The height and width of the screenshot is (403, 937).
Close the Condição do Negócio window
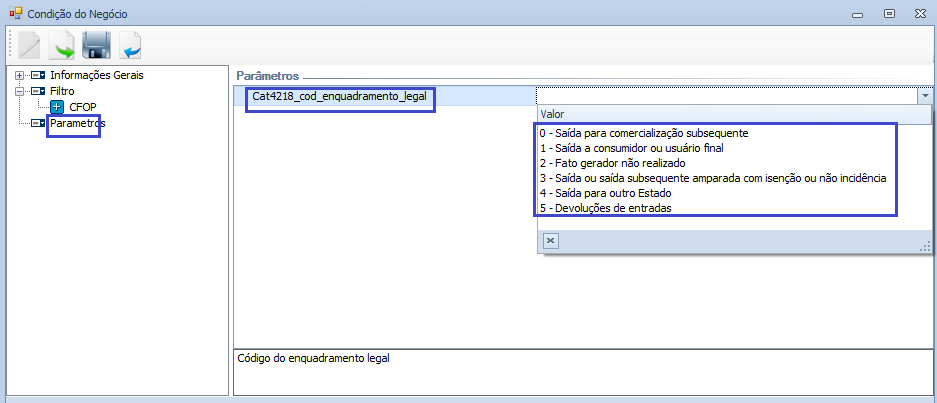(920, 14)
